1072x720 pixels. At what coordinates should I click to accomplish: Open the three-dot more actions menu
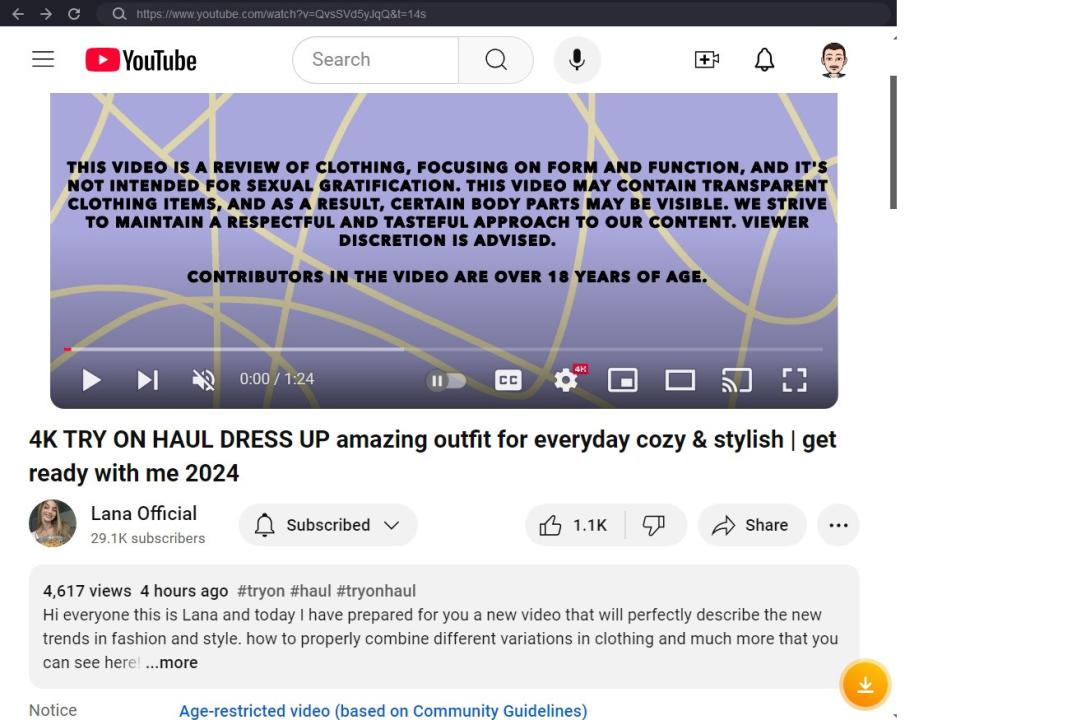(838, 525)
